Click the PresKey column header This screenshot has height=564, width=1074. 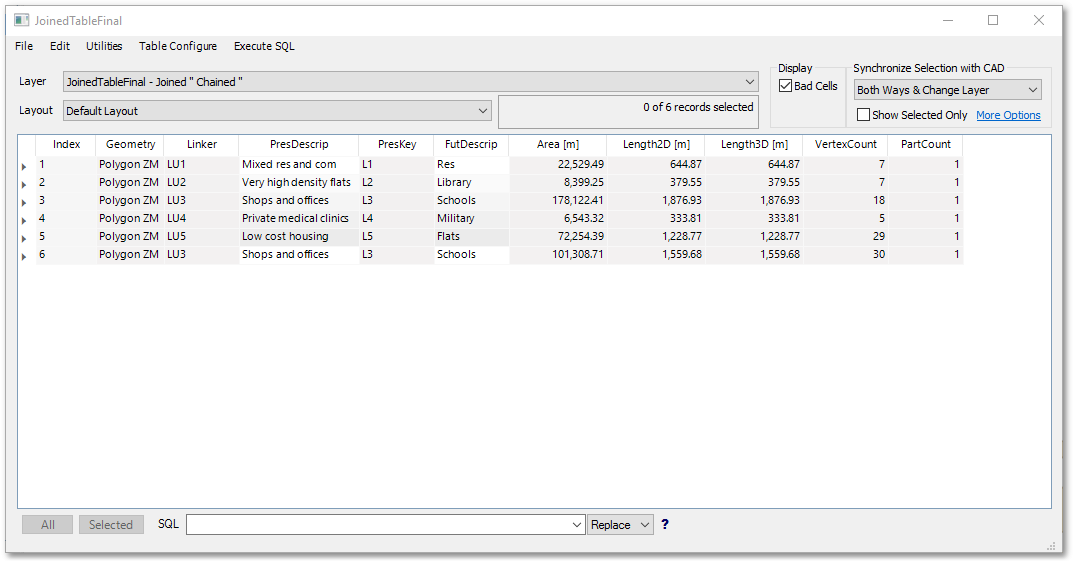(397, 145)
